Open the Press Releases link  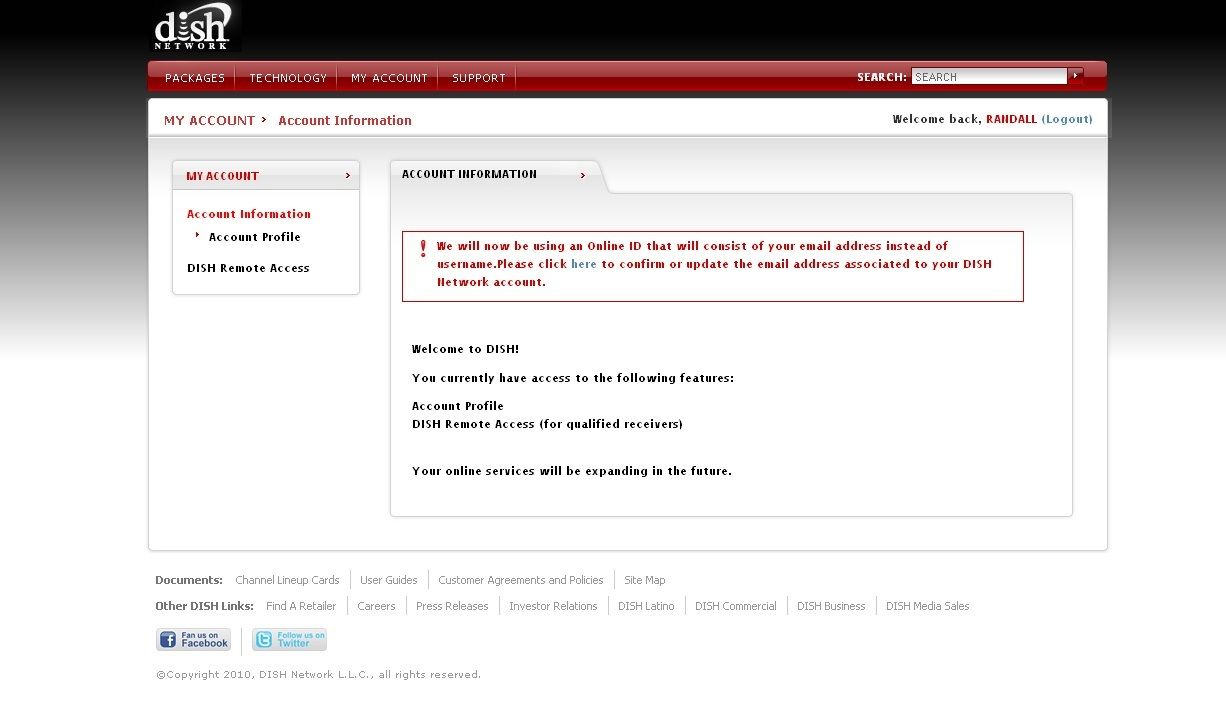(452, 606)
